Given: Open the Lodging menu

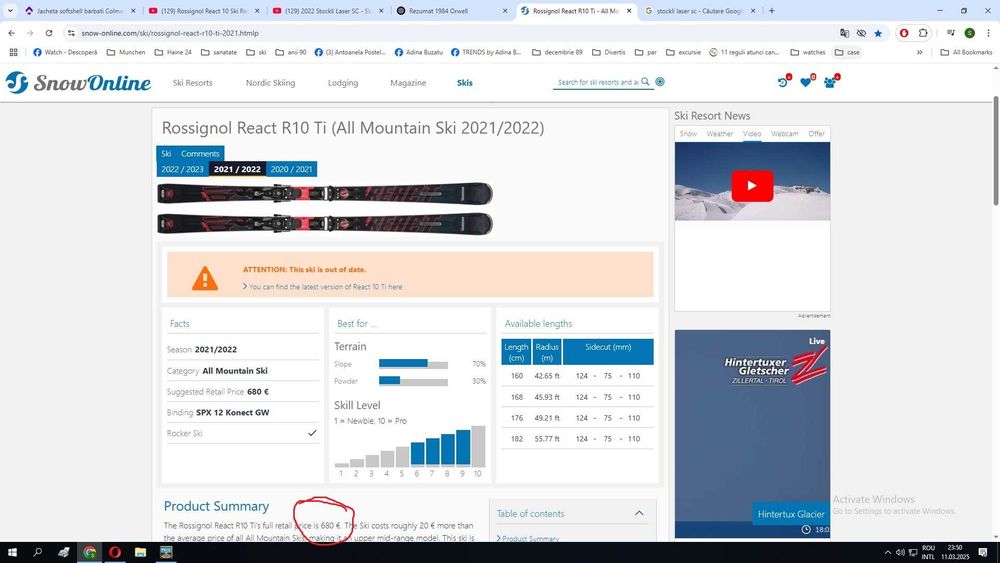Looking at the screenshot, I should (x=343, y=83).
